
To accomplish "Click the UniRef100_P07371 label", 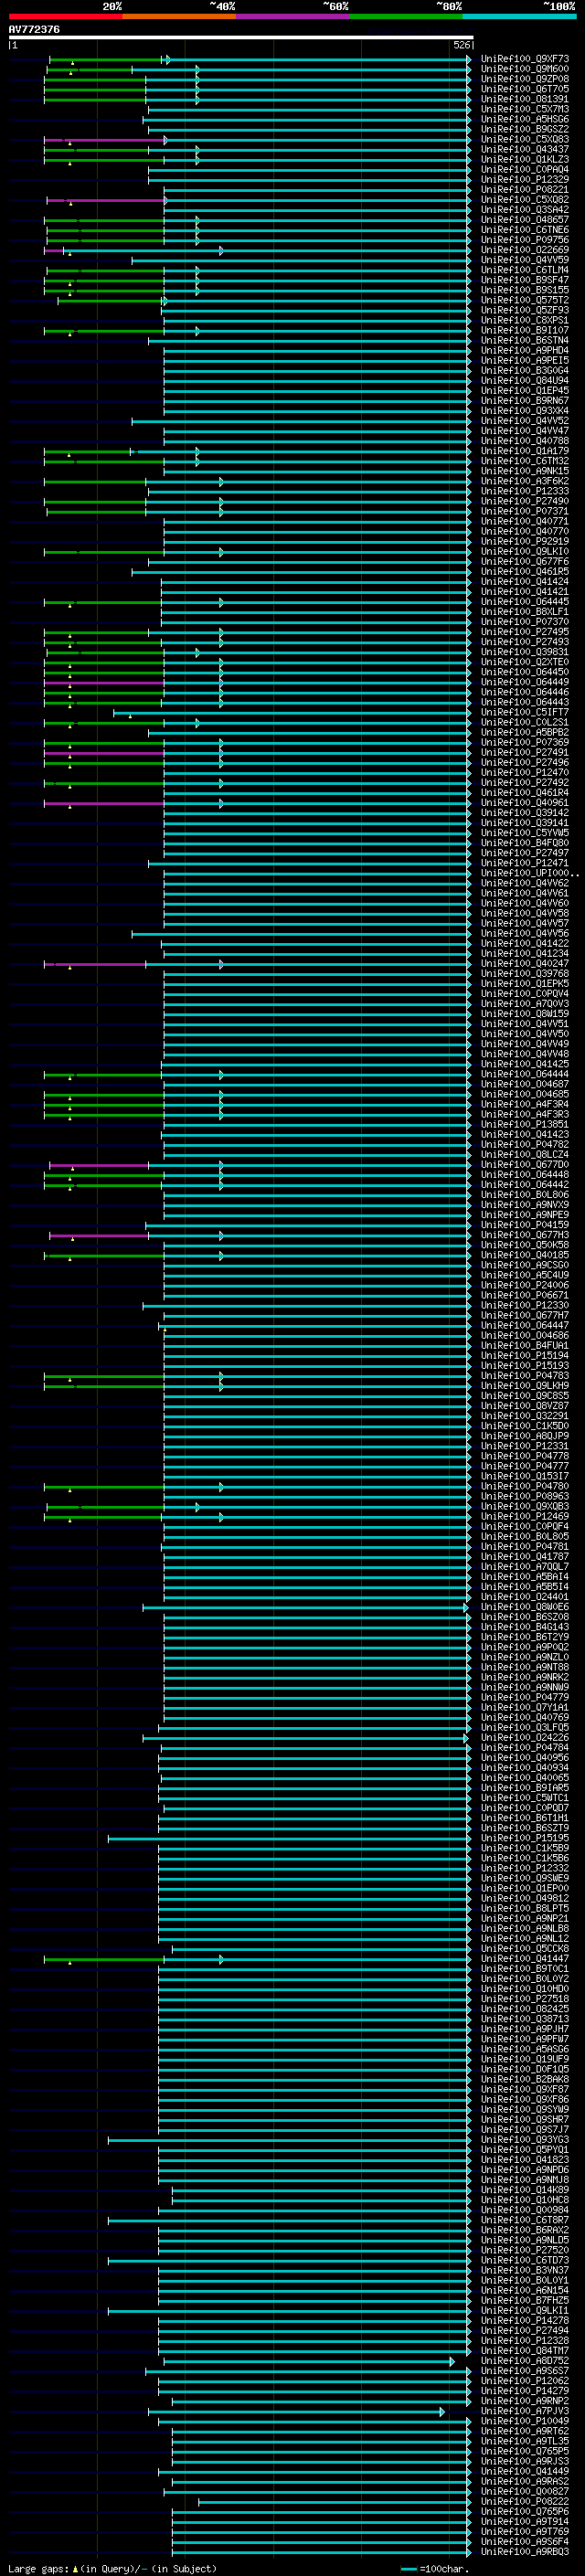I will pyautogui.click(x=524, y=511).
